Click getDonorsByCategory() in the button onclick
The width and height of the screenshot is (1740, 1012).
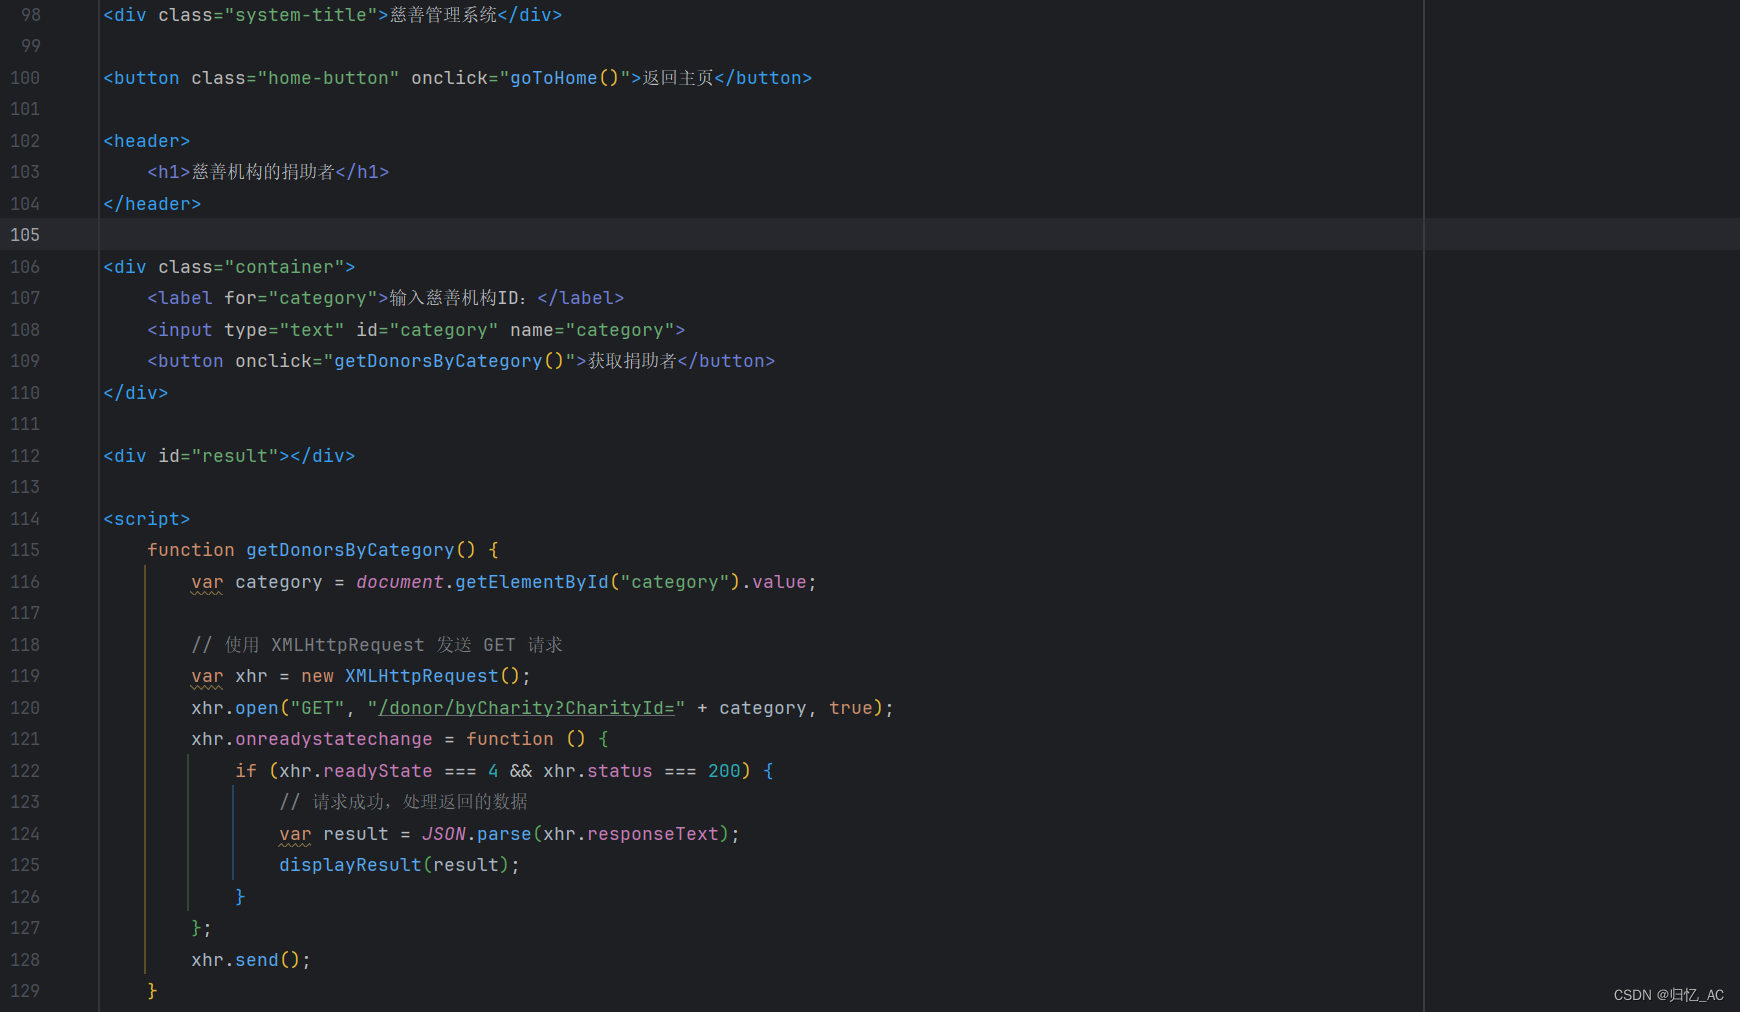(449, 361)
